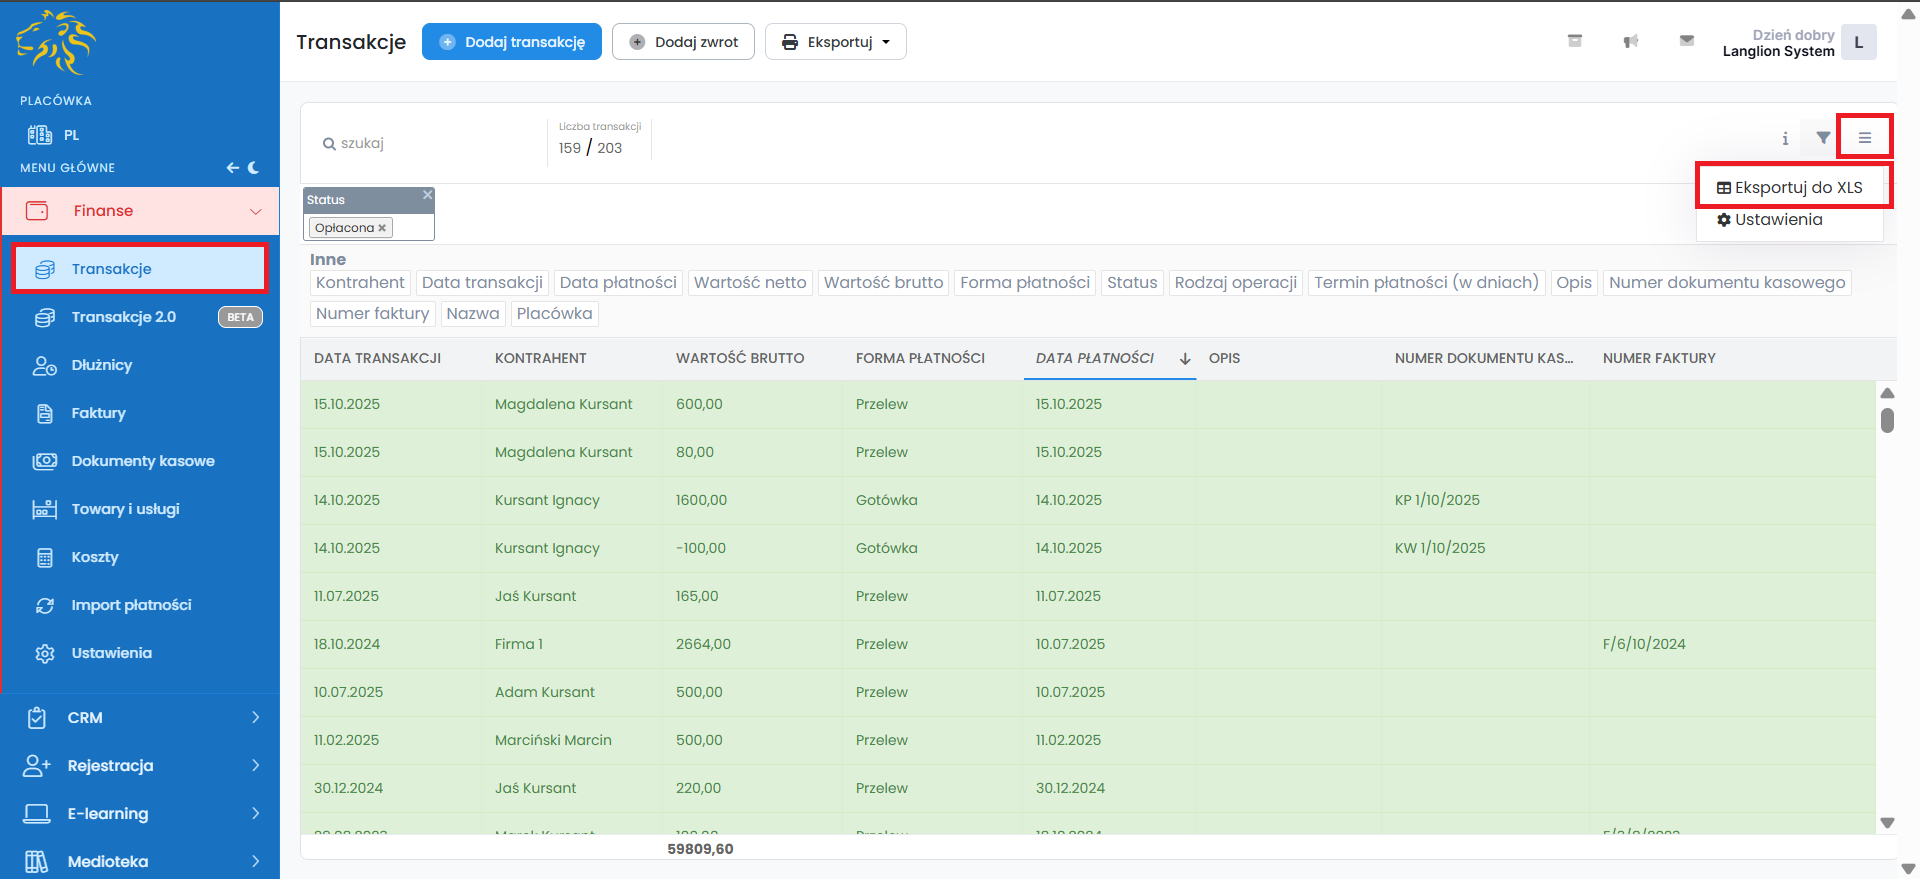This screenshot has width=1920, height=879.
Task: Open Dłużnicy in the sidebar
Action: (x=102, y=365)
